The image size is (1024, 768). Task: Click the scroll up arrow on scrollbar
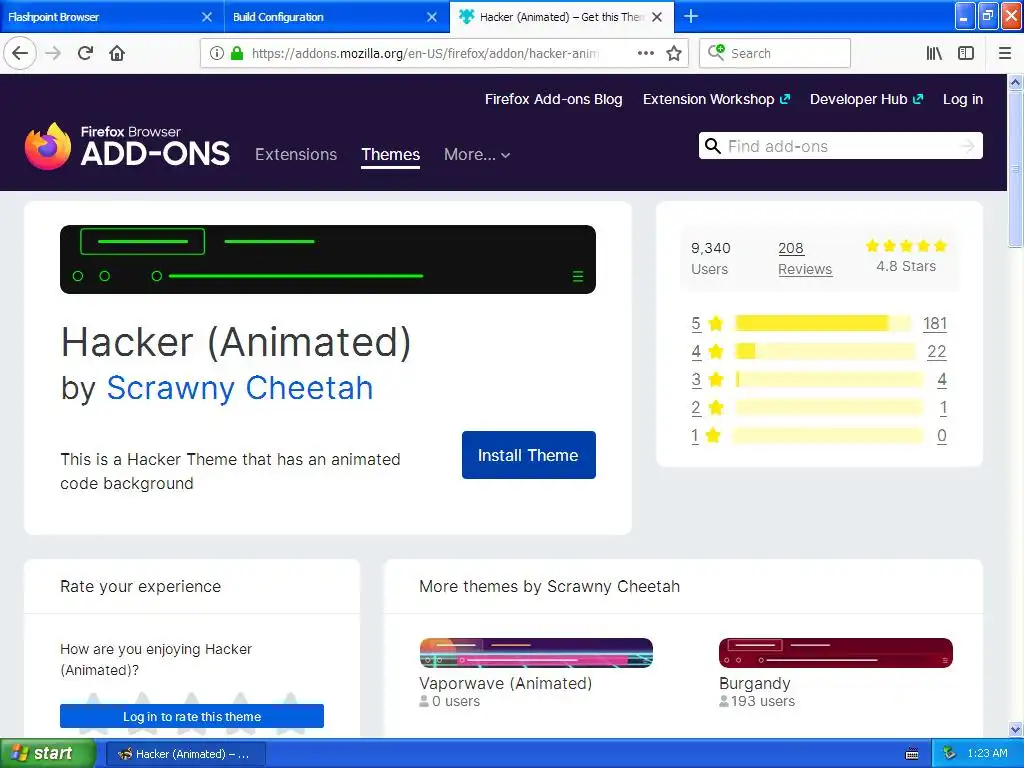point(1015,82)
